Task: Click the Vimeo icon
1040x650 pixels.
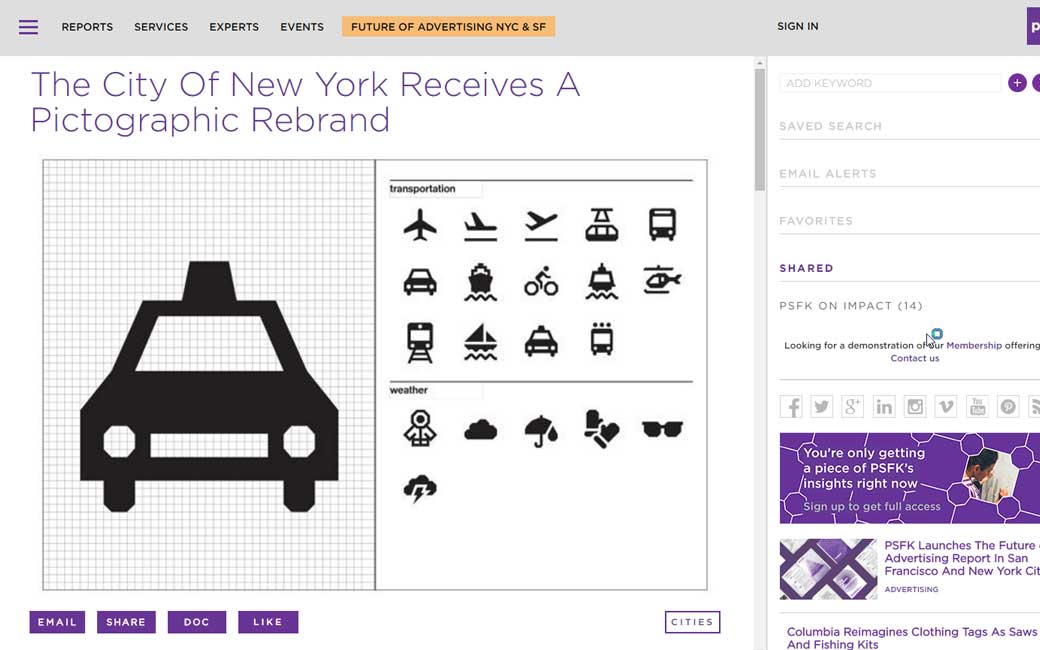Action: (946, 406)
